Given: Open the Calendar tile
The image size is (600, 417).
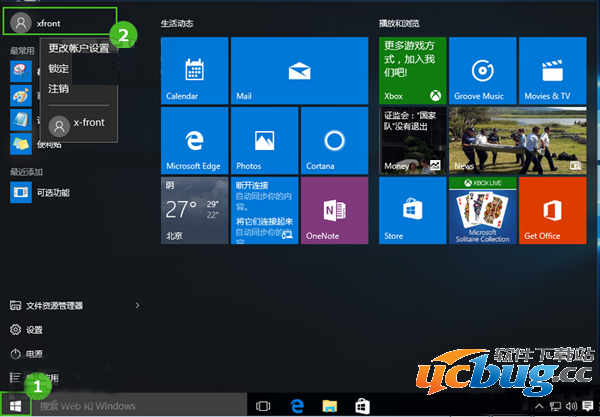Looking at the screenshot, I should (x=194, y=70).
